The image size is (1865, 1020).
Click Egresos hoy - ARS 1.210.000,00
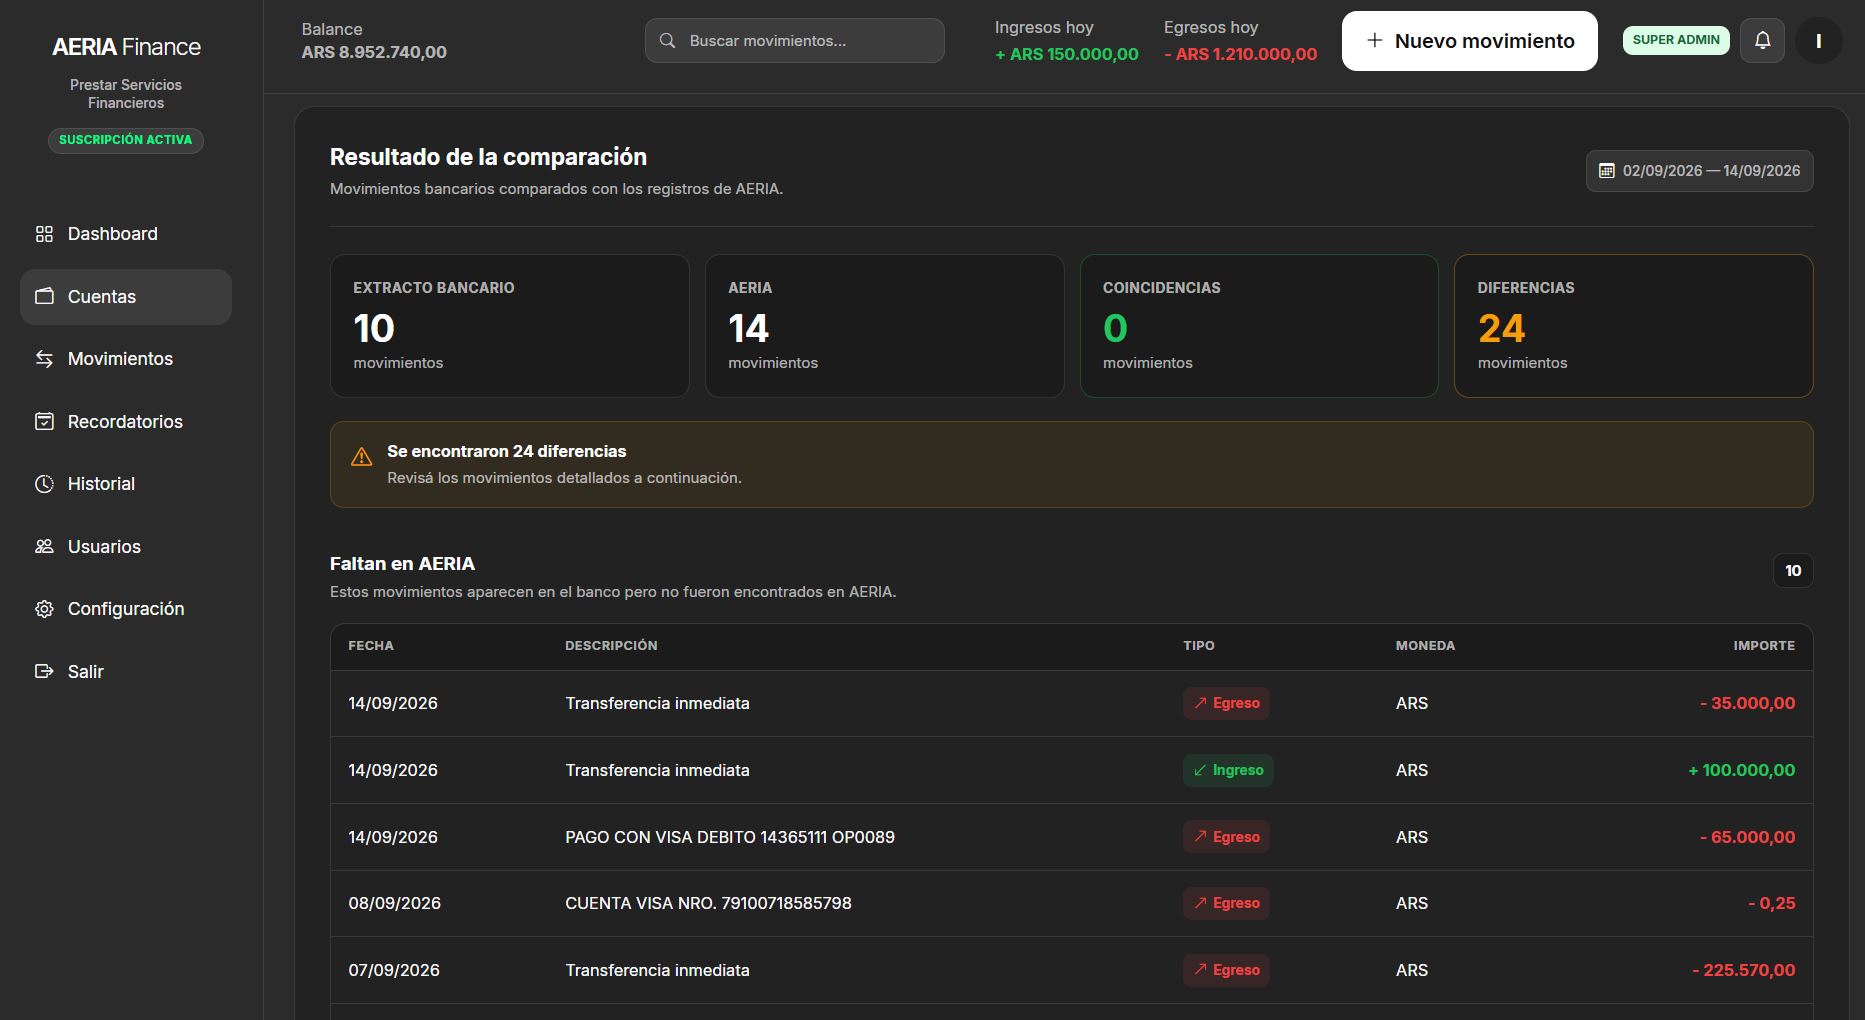coord(1240,54)
